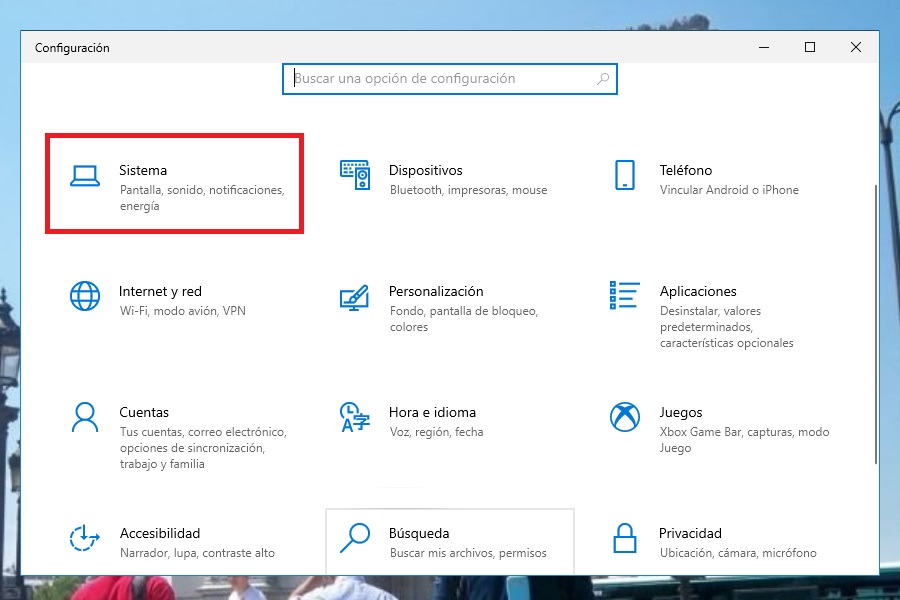
Task: Minimize the Configuración window
Action: [763, 47]
